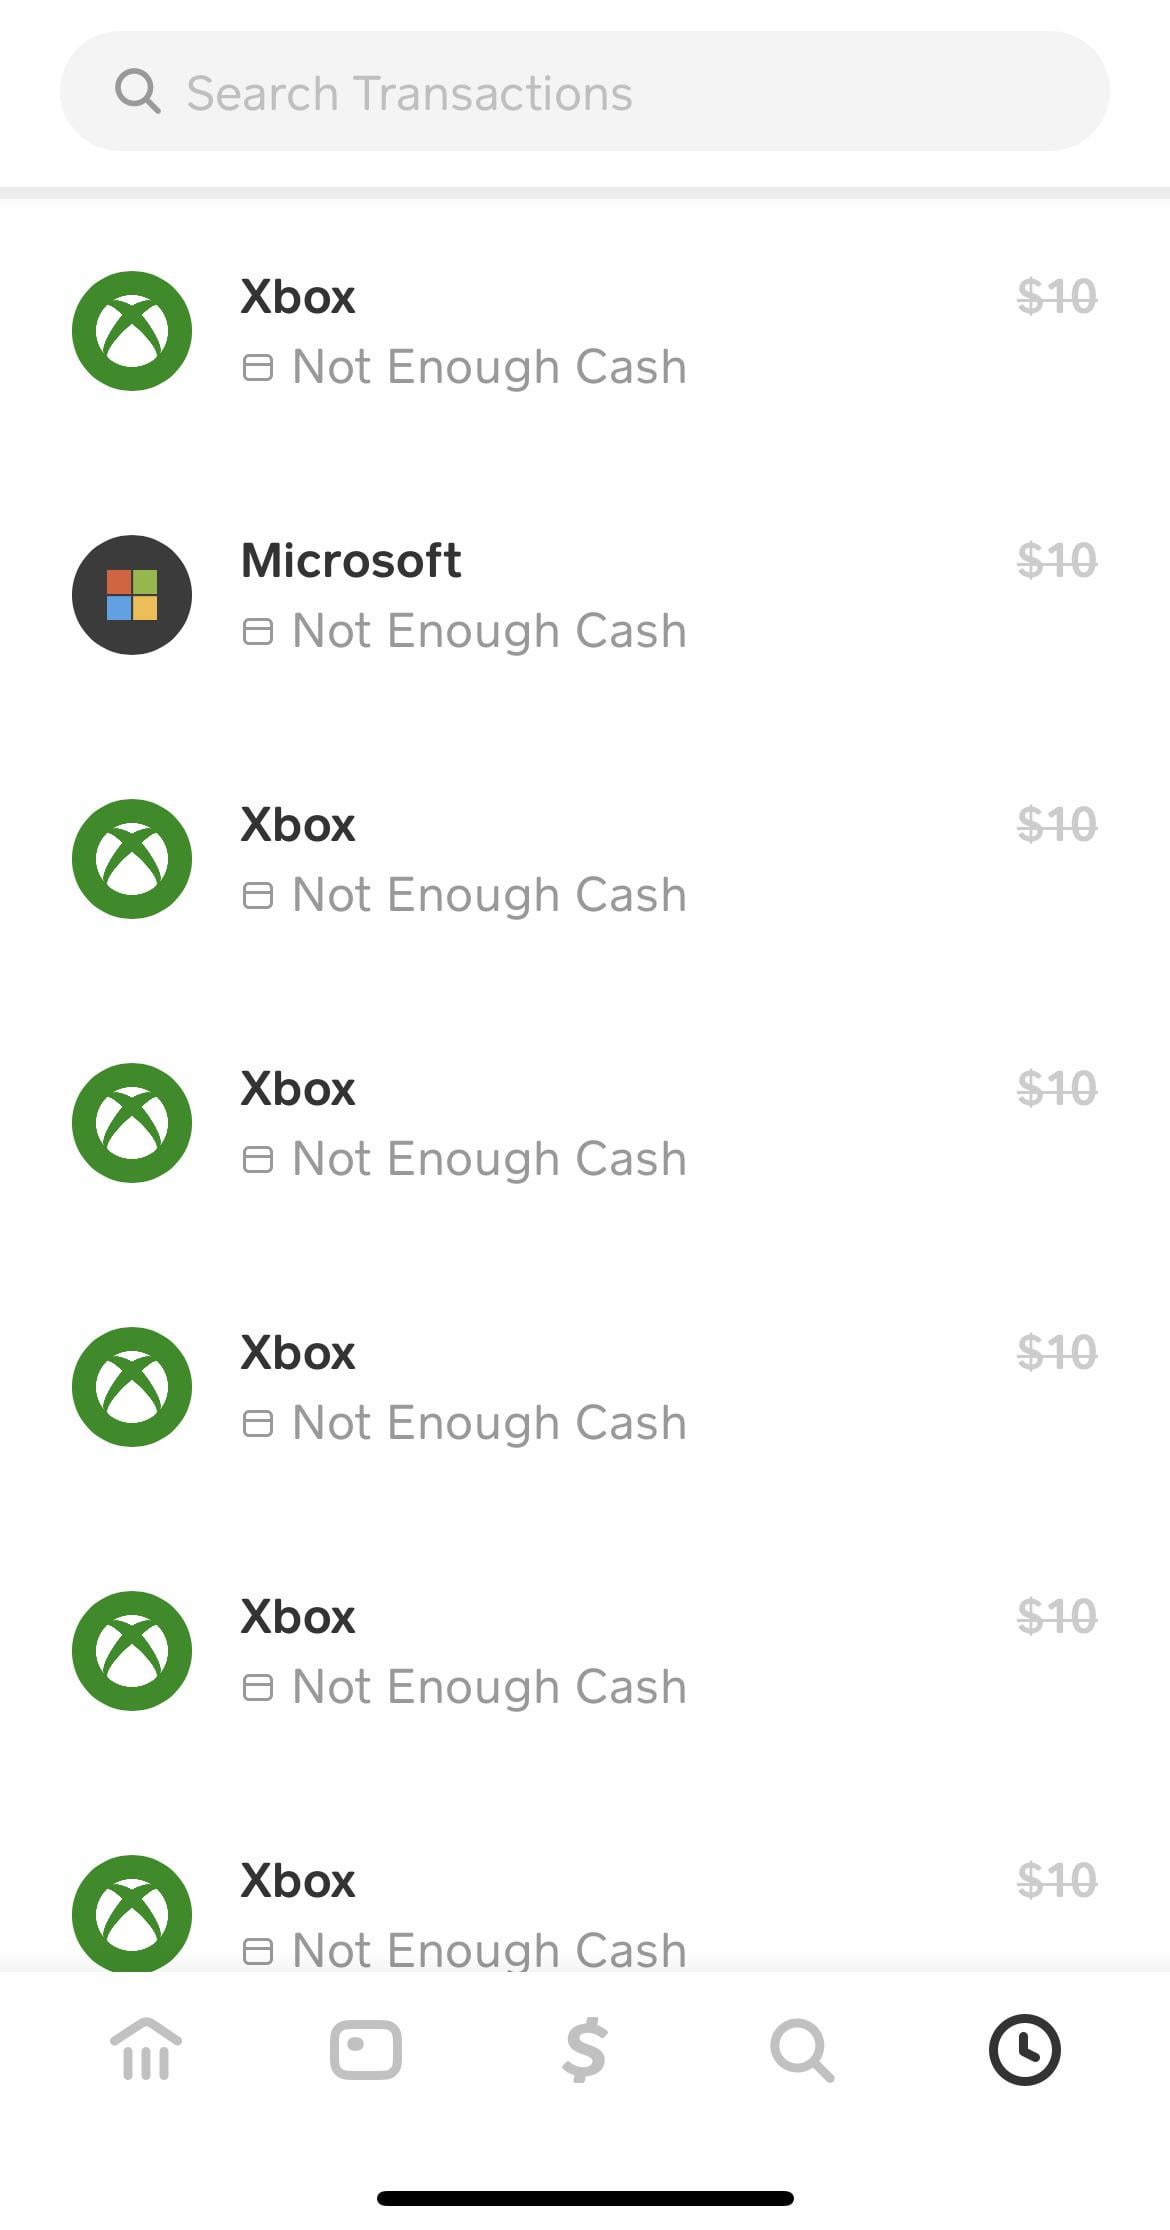Click the Microsoft transaction title
Image resolution: width=1170 pixels, height=2230 pixels.
[351, 561]
